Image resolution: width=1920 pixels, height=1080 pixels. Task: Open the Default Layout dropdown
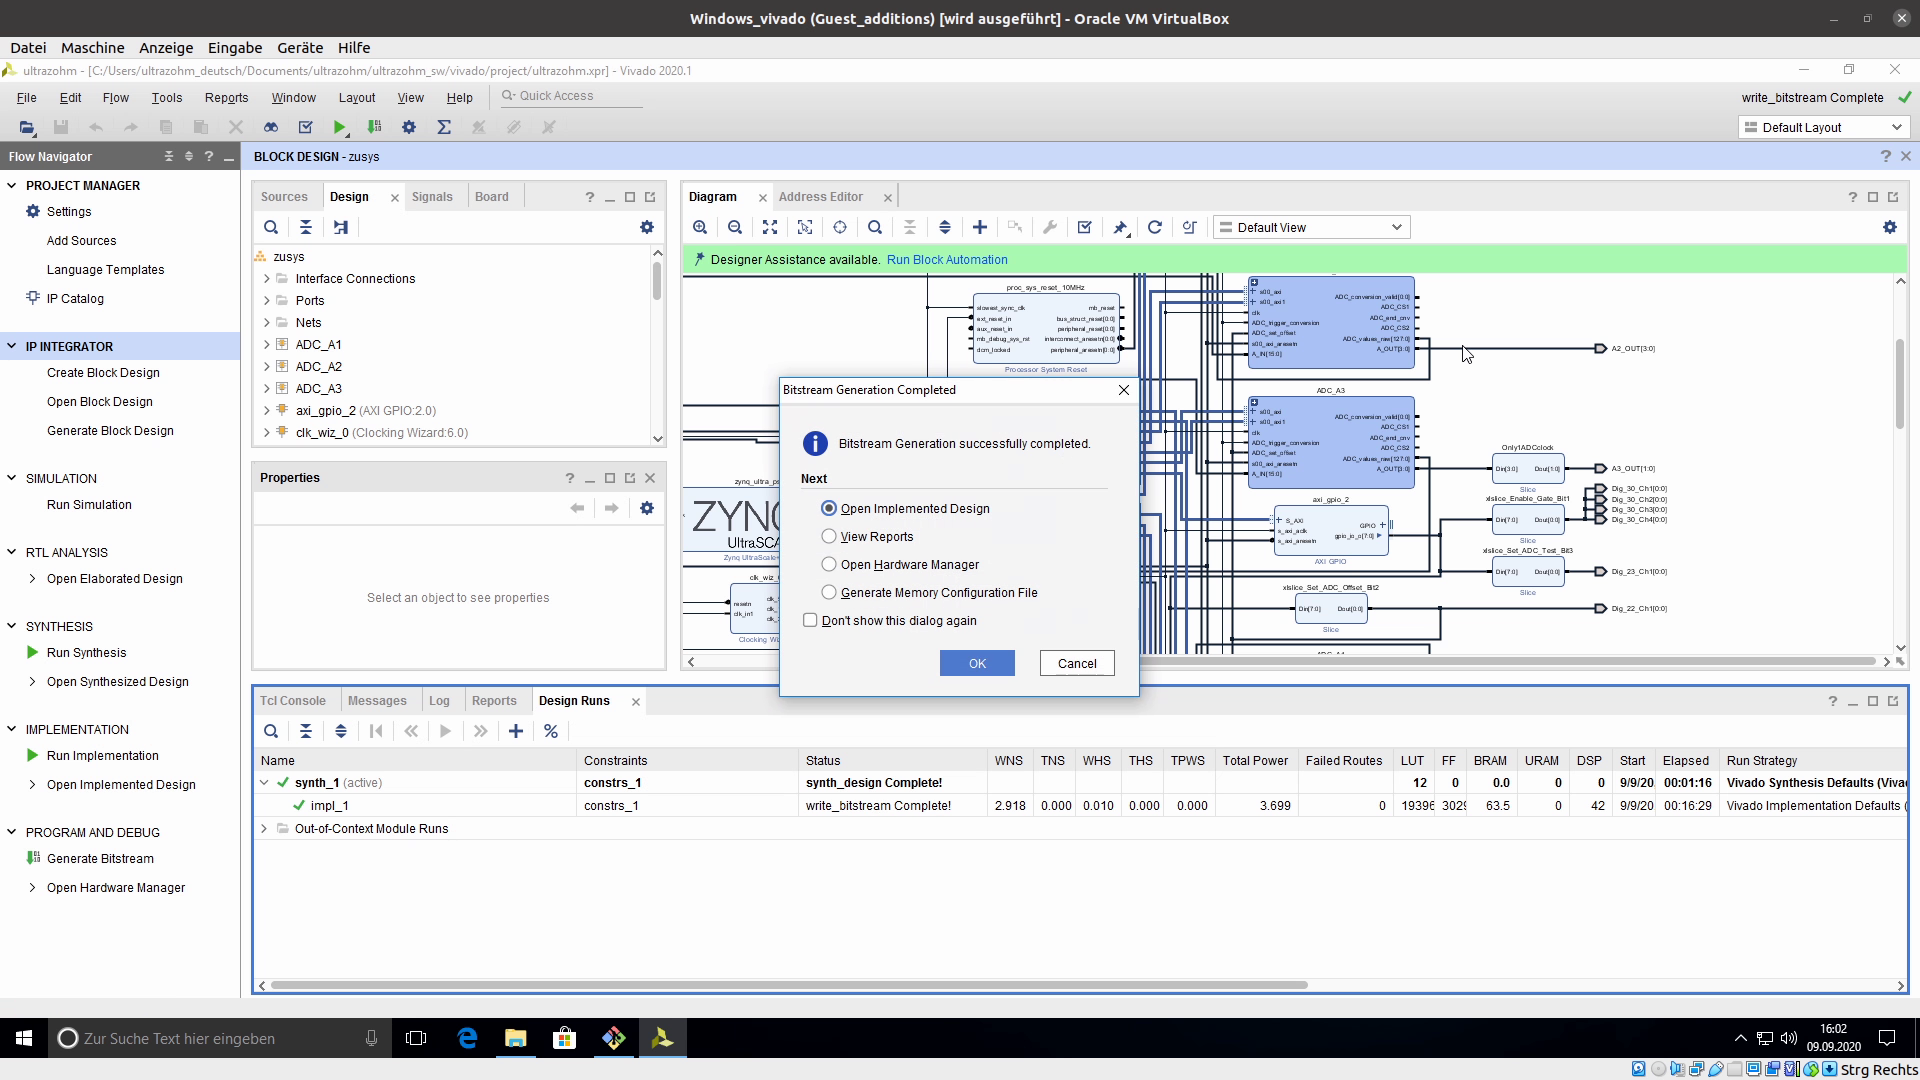point(1822,127)
